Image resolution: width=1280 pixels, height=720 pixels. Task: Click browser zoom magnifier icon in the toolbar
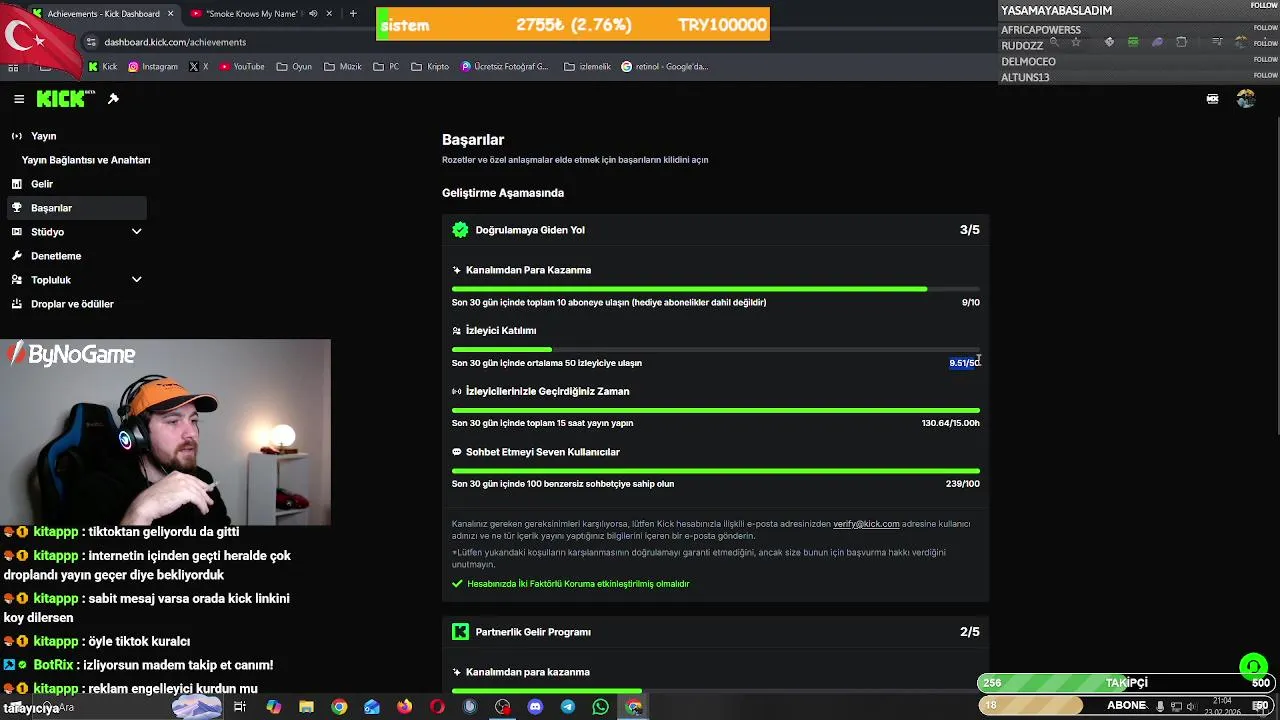coord(1054,42)
